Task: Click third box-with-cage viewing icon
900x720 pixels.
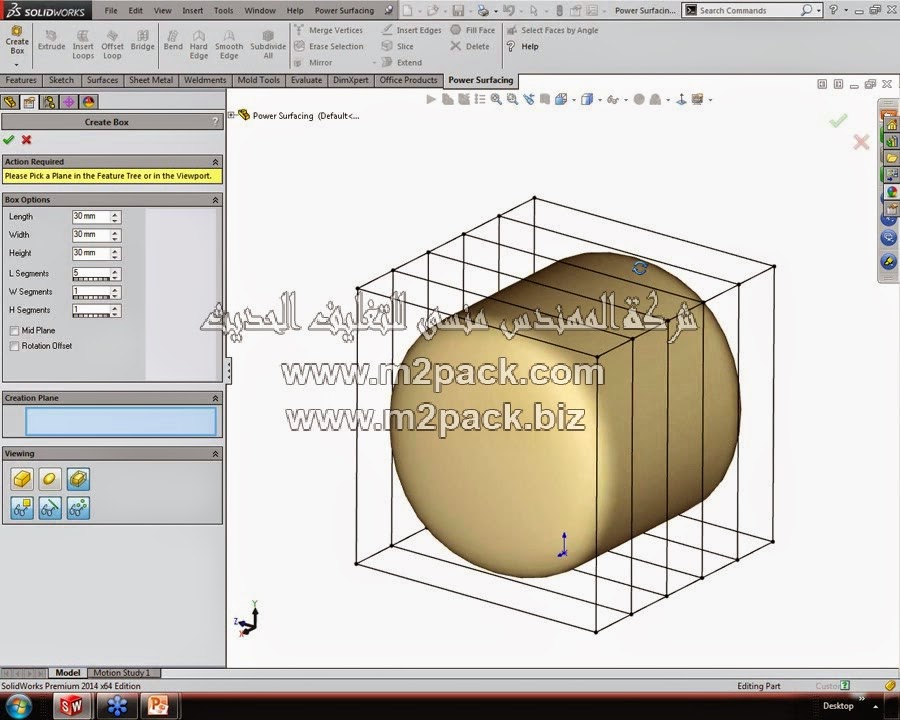Action: [78, 479]
